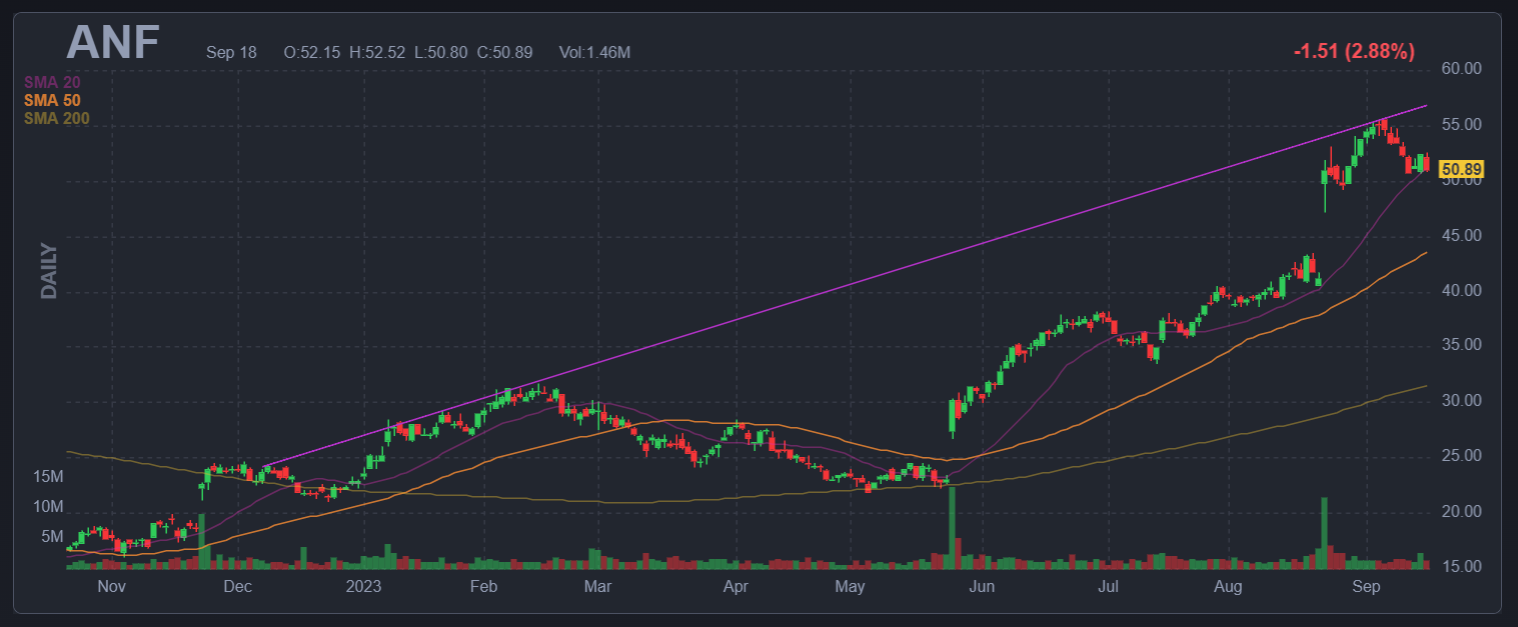Click the 5M volume axis label
1518x627 pixels.
pyautogui.click(x=52, y=537)
